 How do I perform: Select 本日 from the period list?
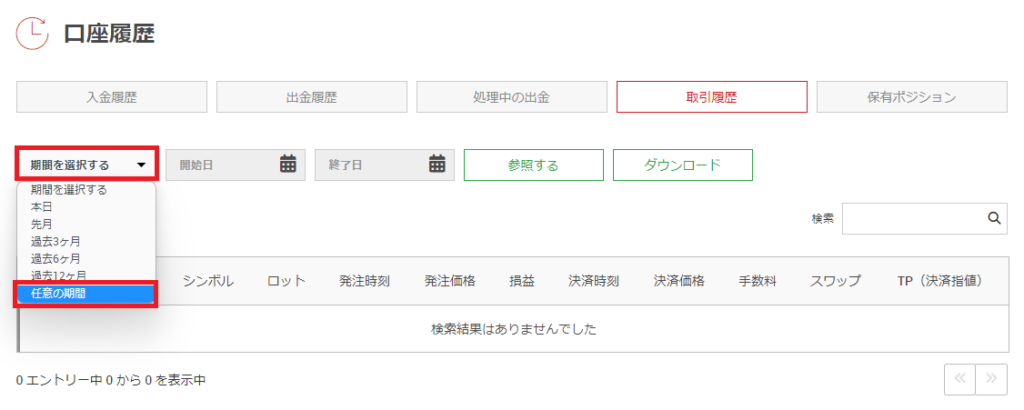(42, 206)
